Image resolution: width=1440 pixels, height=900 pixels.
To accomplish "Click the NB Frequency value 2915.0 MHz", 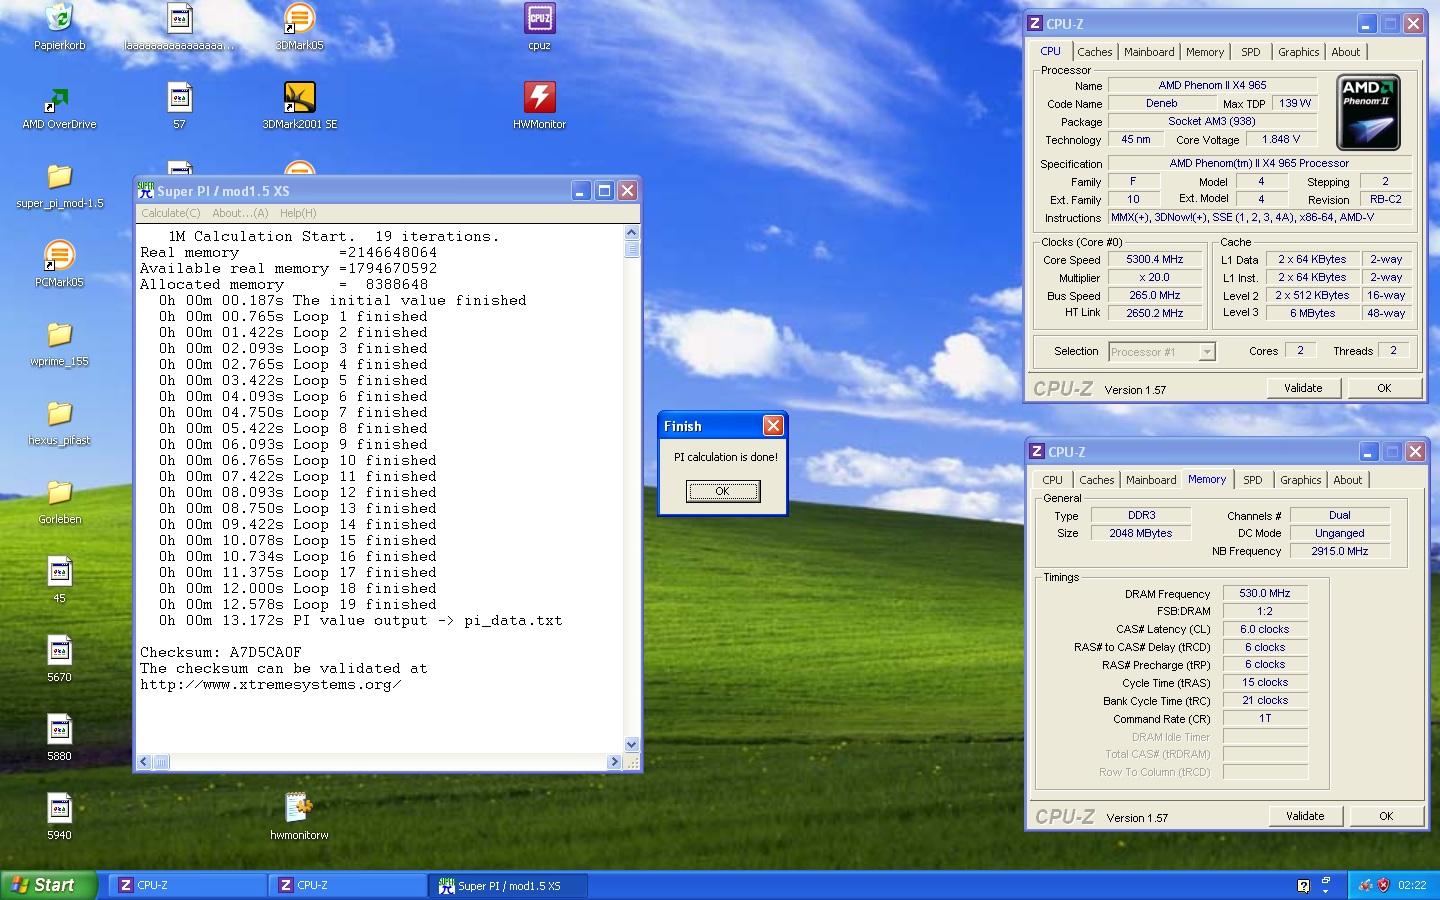I will tap(1340, 551).
